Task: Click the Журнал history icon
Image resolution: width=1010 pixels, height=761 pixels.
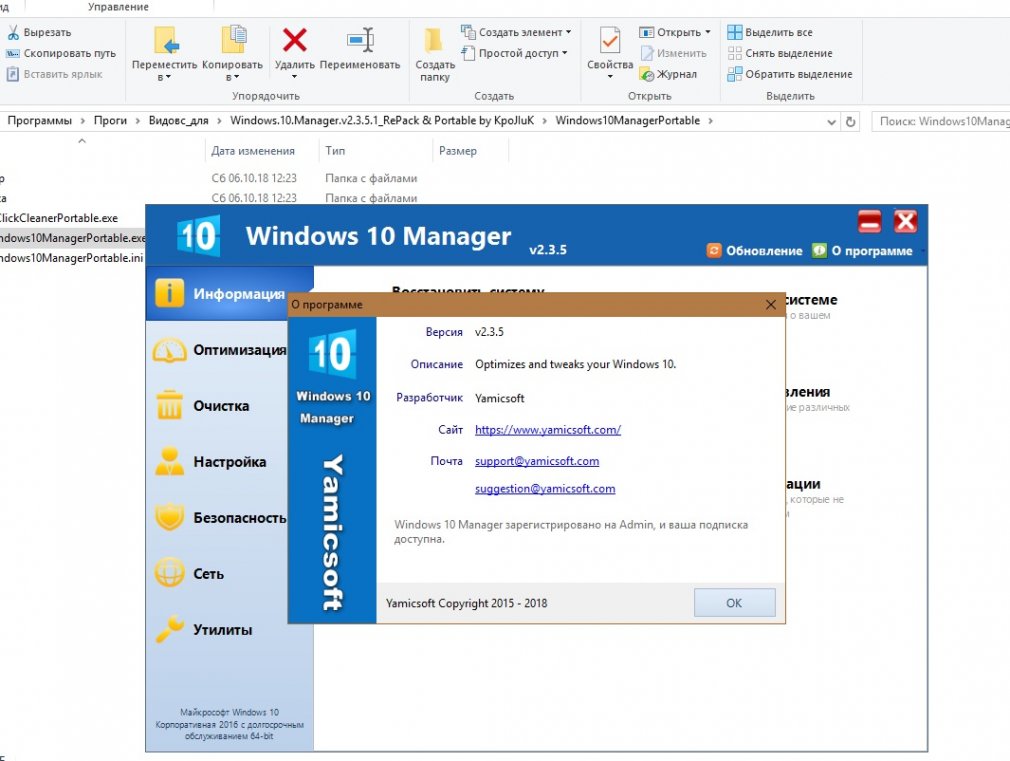Action: click(x=647, y=75)
